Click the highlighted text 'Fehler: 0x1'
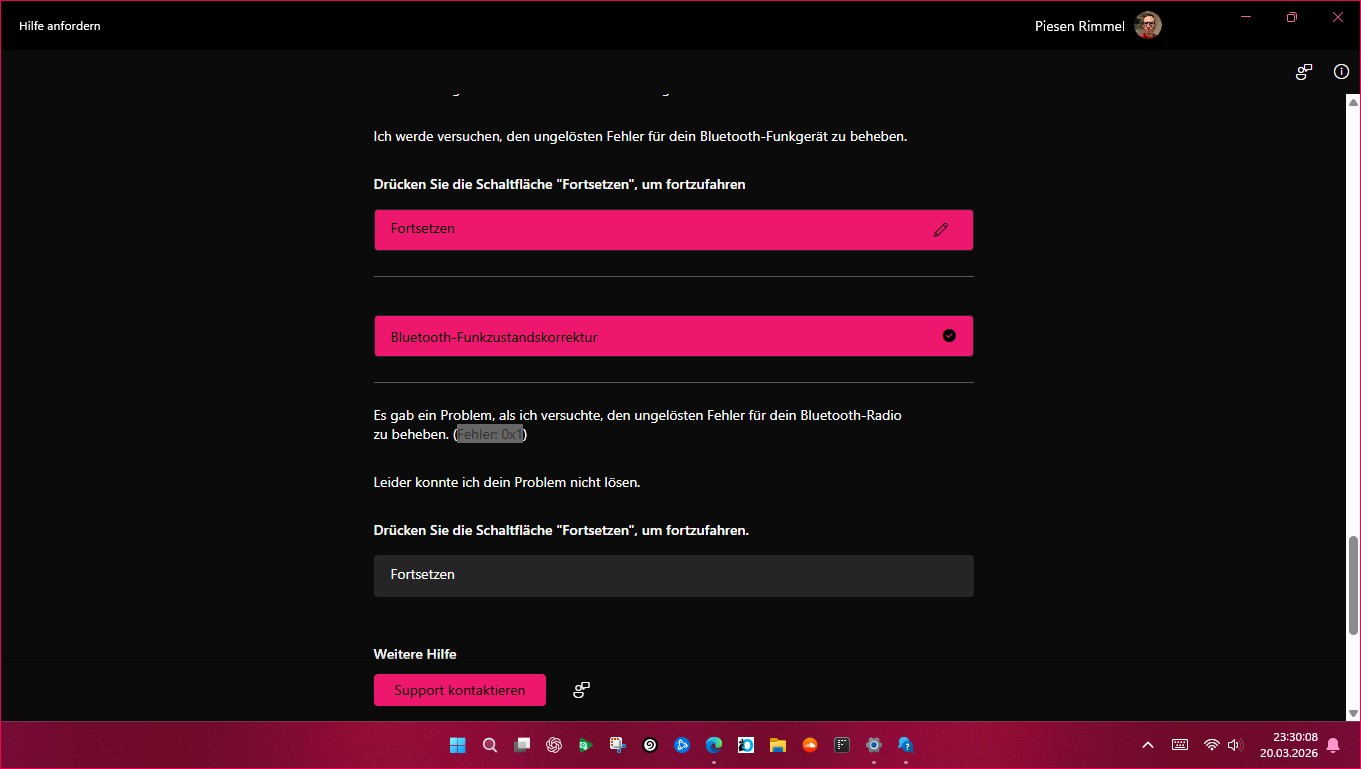Viewport: 1361px width, 769px height. (490, 434)
